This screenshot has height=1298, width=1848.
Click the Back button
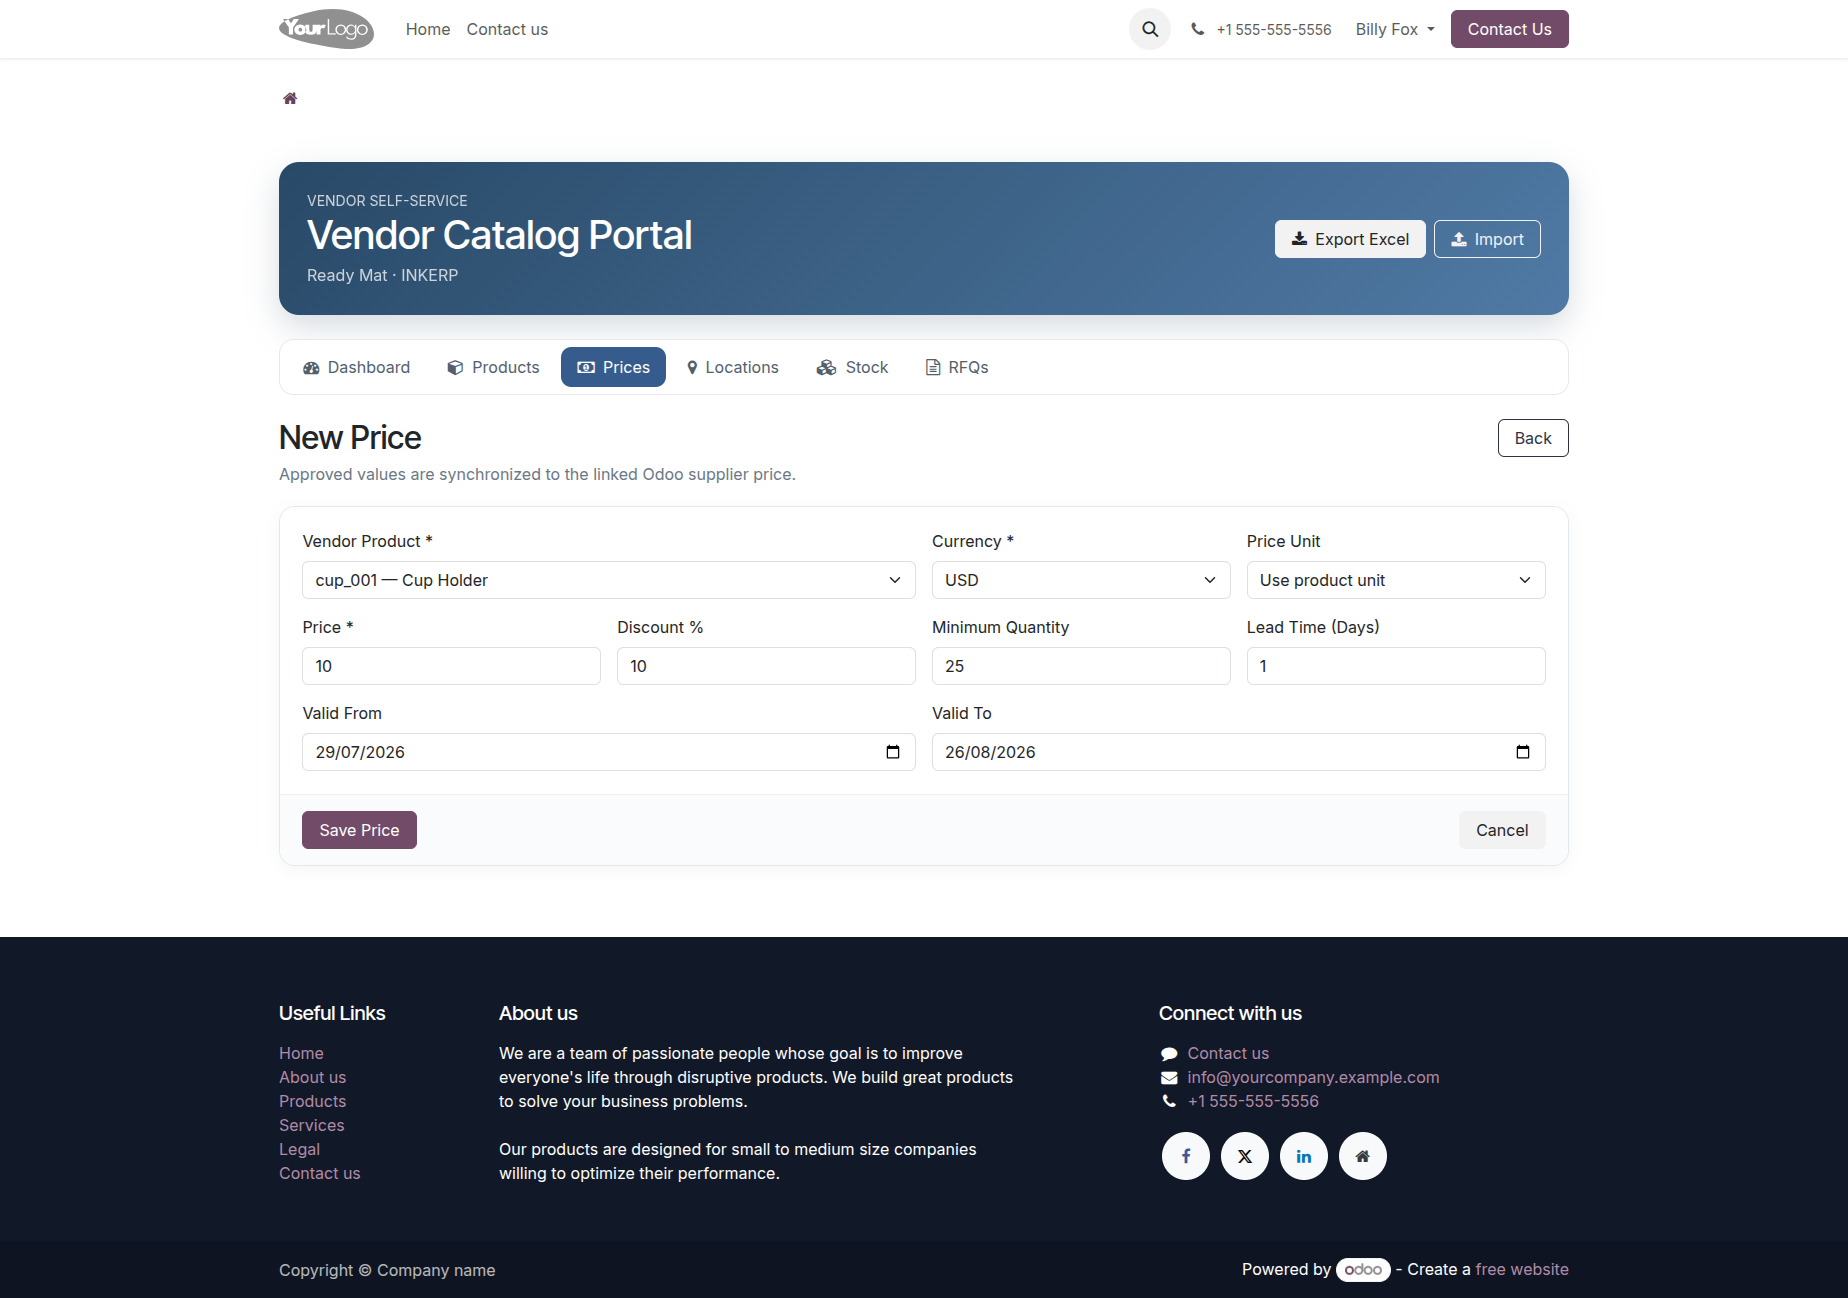(1533, 438)
